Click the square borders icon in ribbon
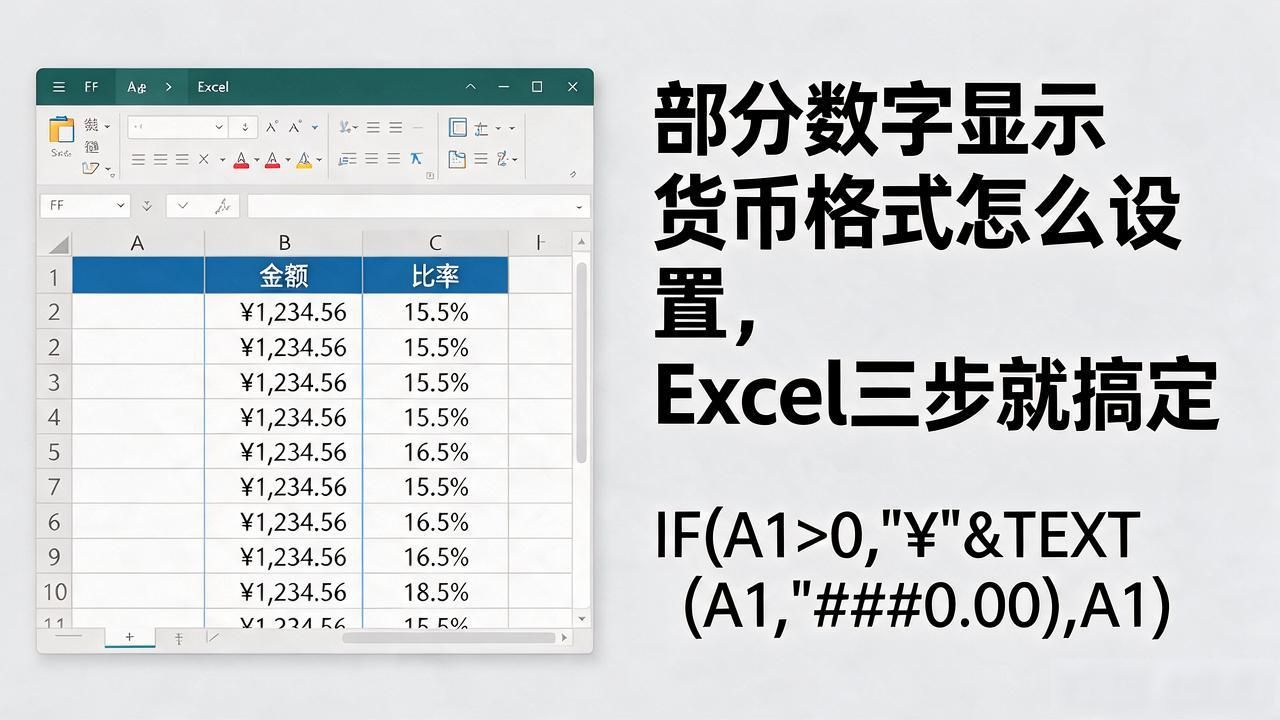This screenshot has height=720, width=1280. (x=458, y=127)
